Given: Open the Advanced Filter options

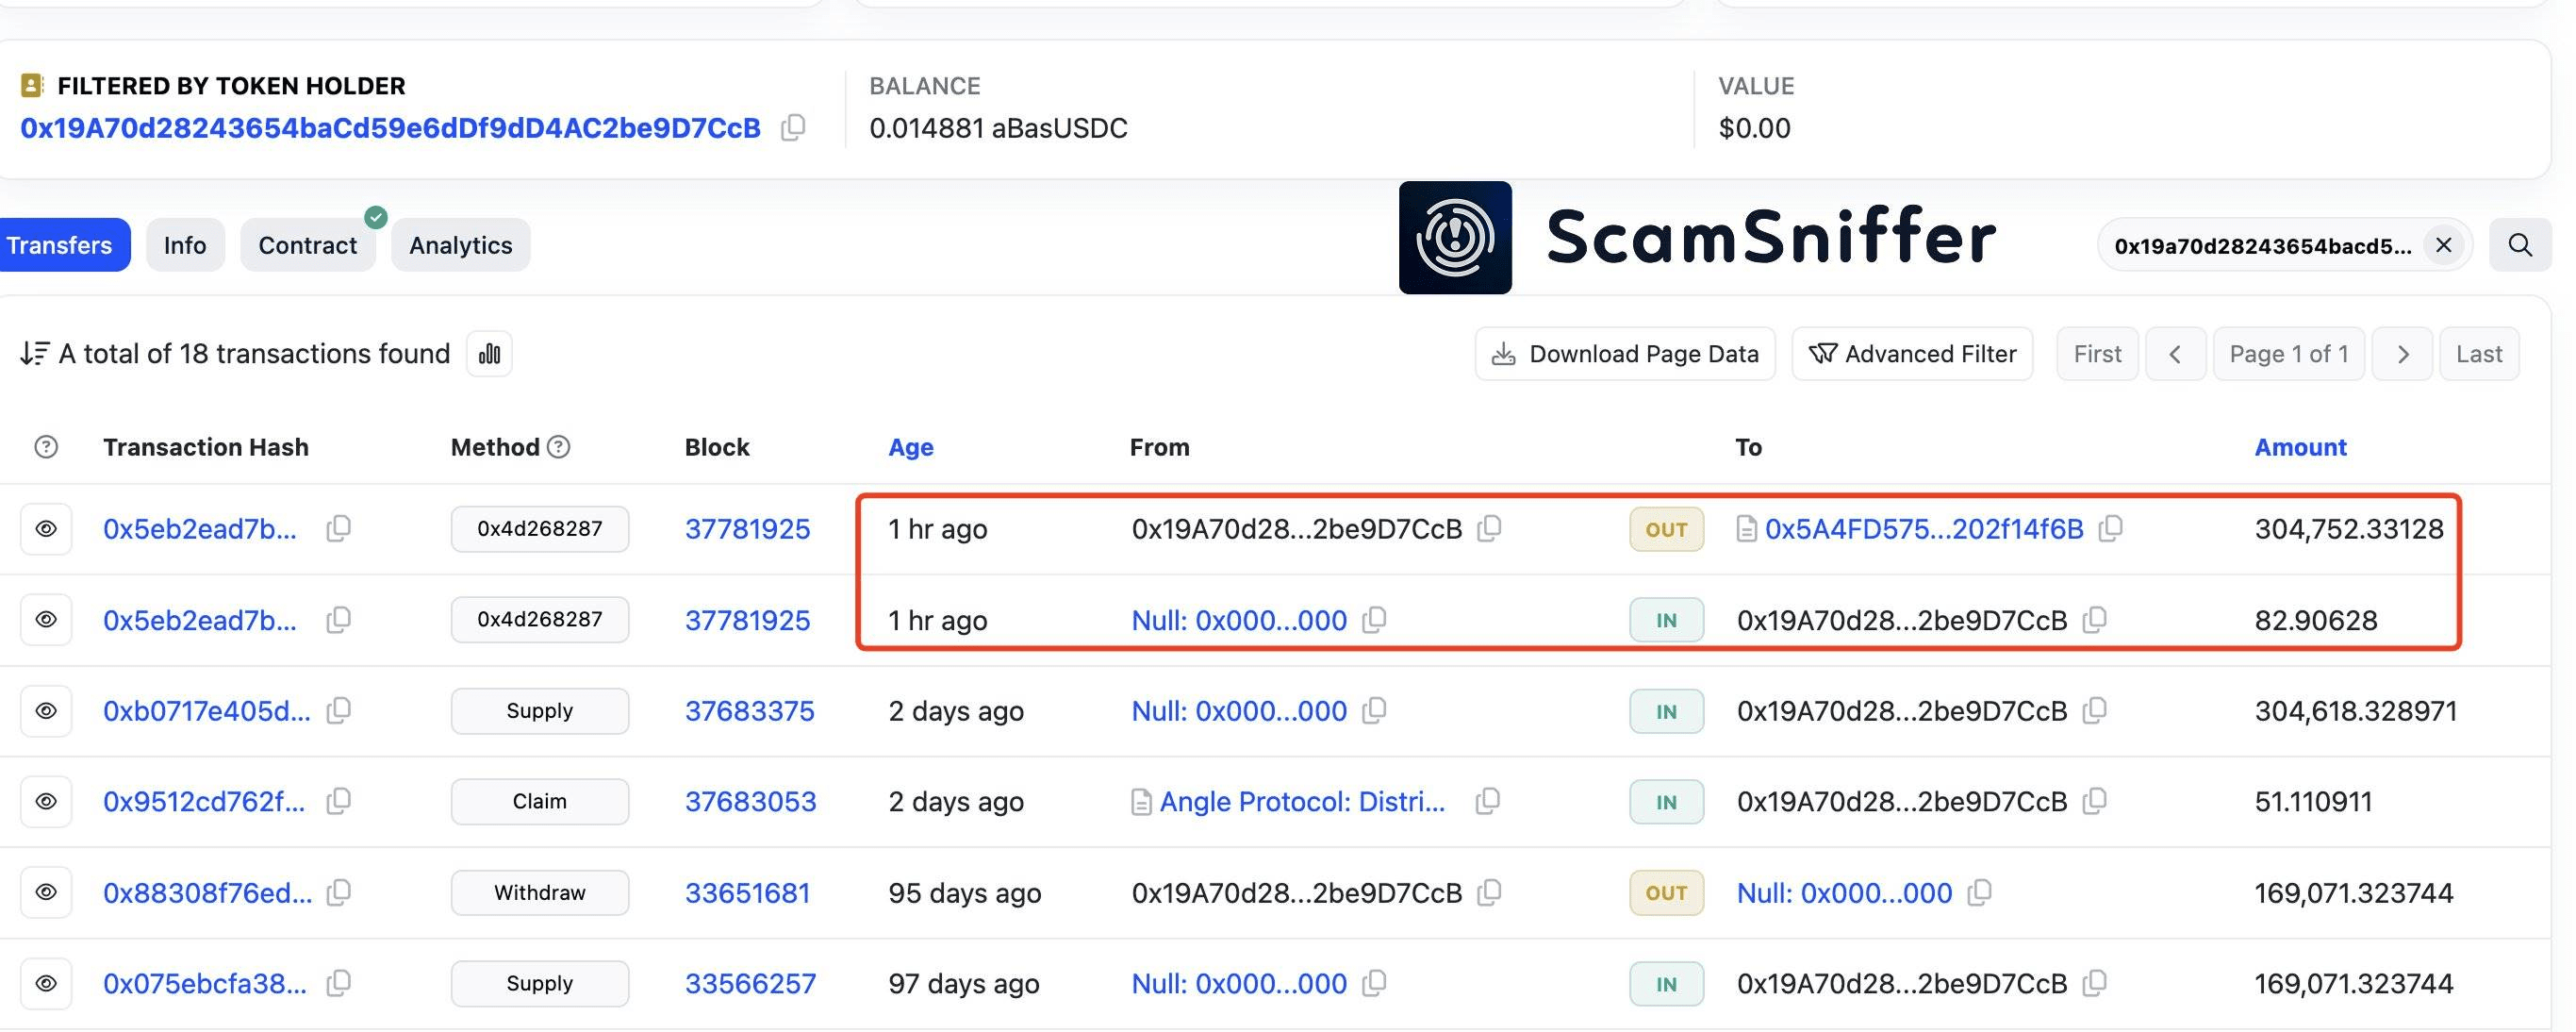Looking at the screenshot, I should (1912, 354).
